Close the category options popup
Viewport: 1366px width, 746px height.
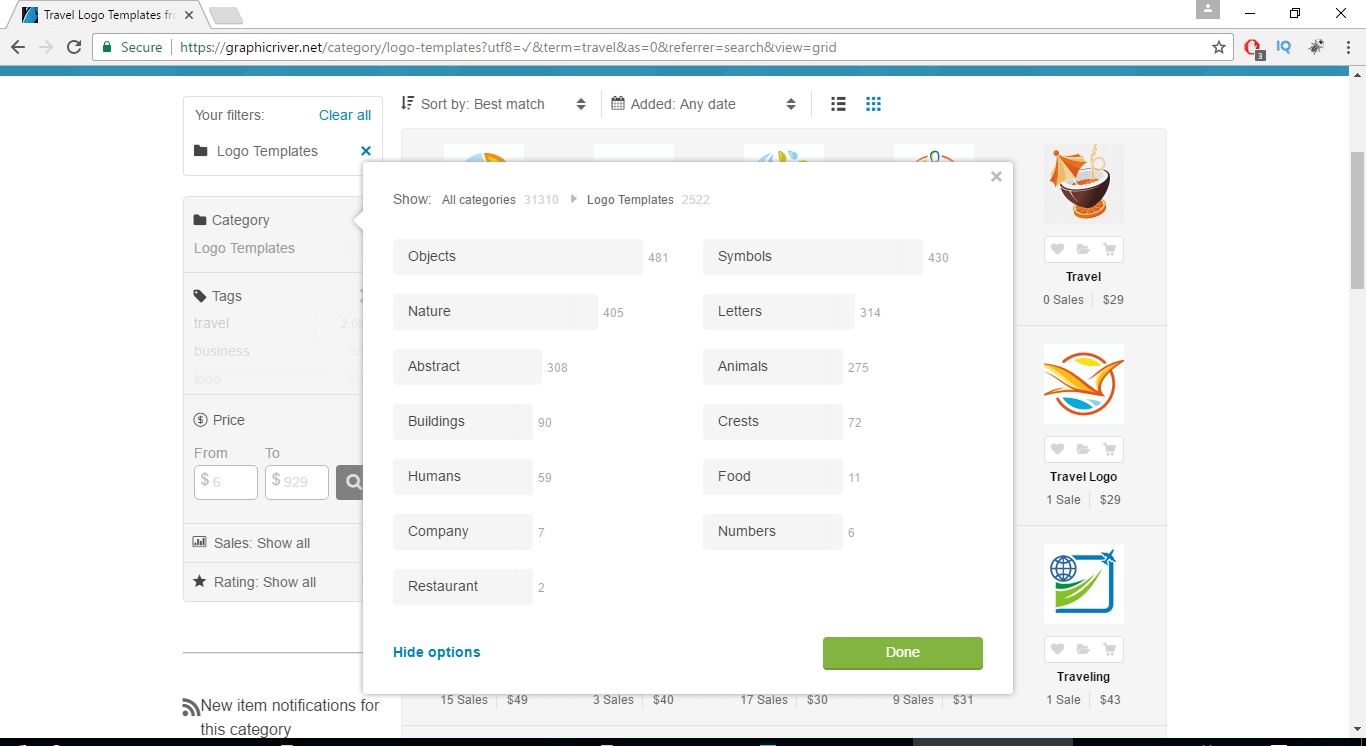[996, 177]
